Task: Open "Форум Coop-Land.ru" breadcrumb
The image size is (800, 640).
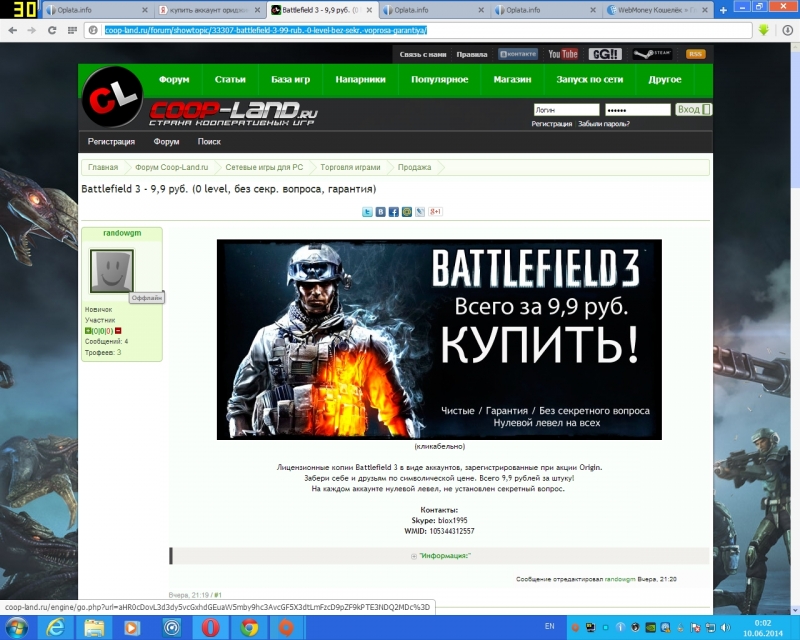Action: (171, 167)
